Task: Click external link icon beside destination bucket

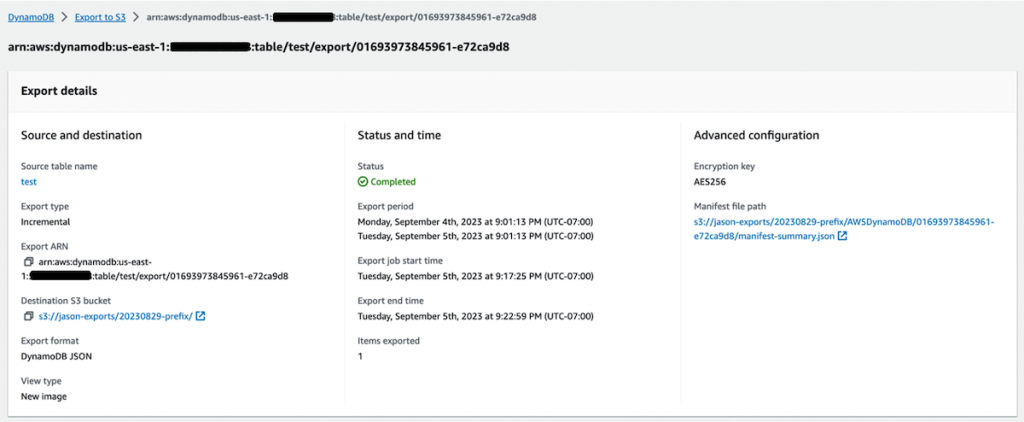Action: [201, 316]
